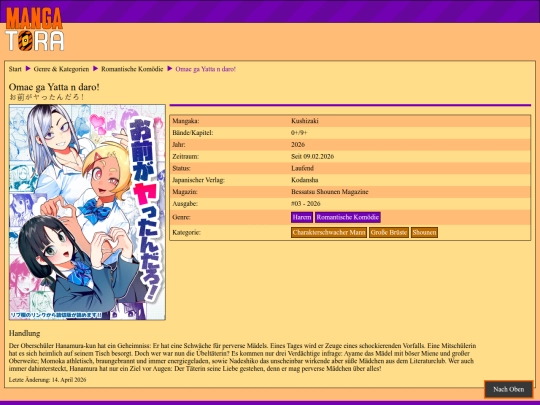
Task: Click the Bessatsu Shounen Magazine value
Action: (330, 192)
